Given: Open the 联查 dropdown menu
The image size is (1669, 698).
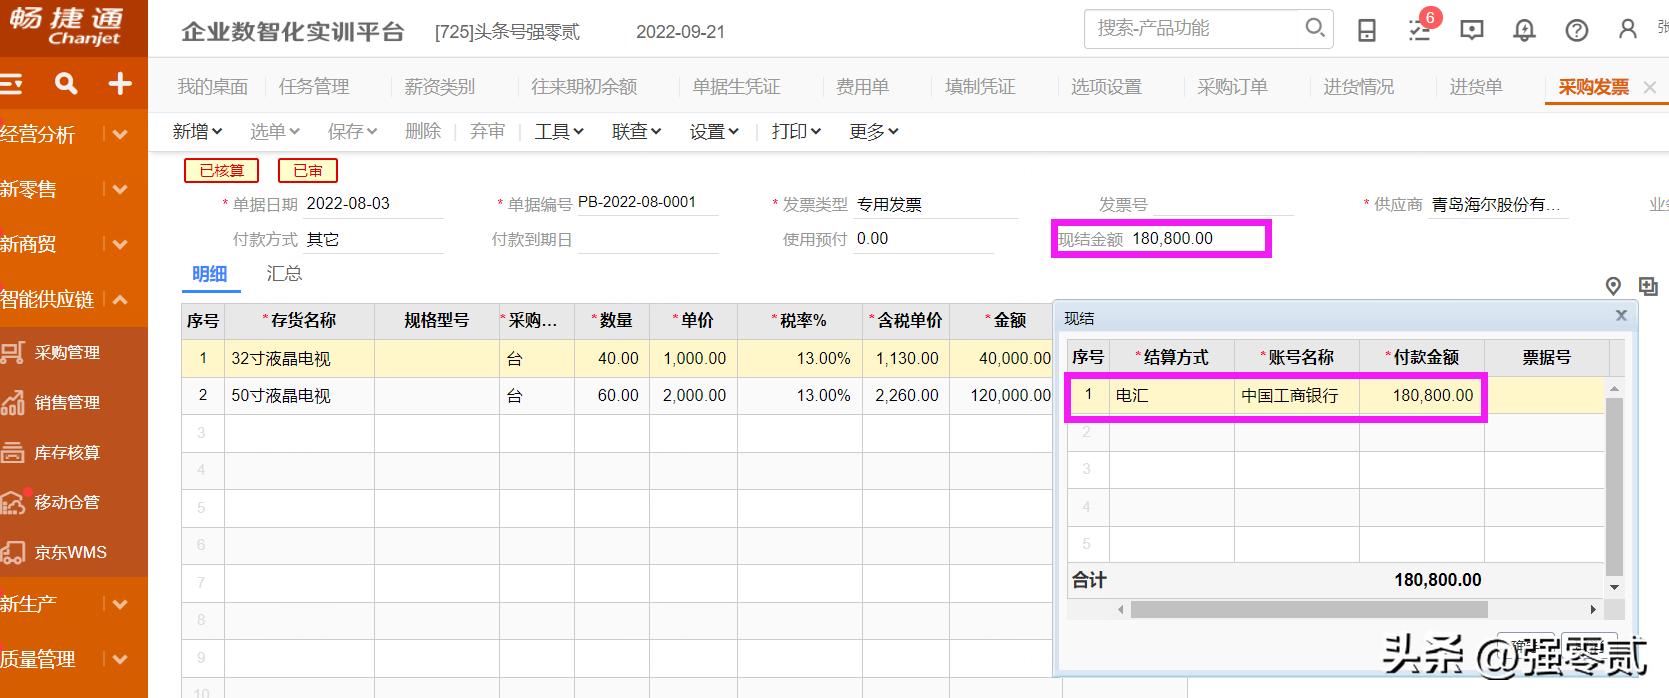Looking at the screenshot, I should 637,131.
